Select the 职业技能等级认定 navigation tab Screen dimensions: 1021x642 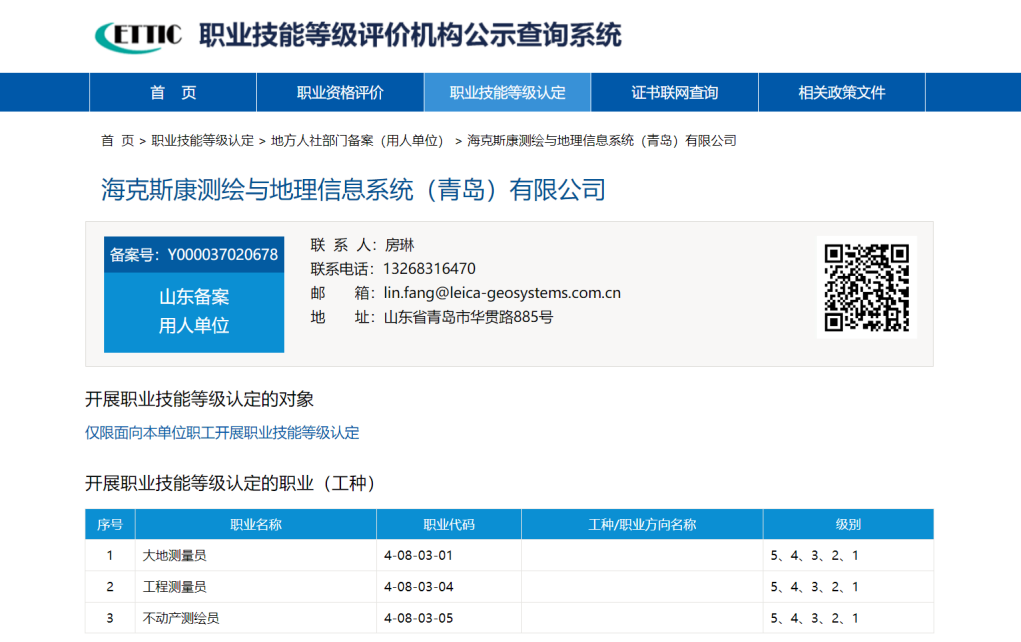pos(507,92)
